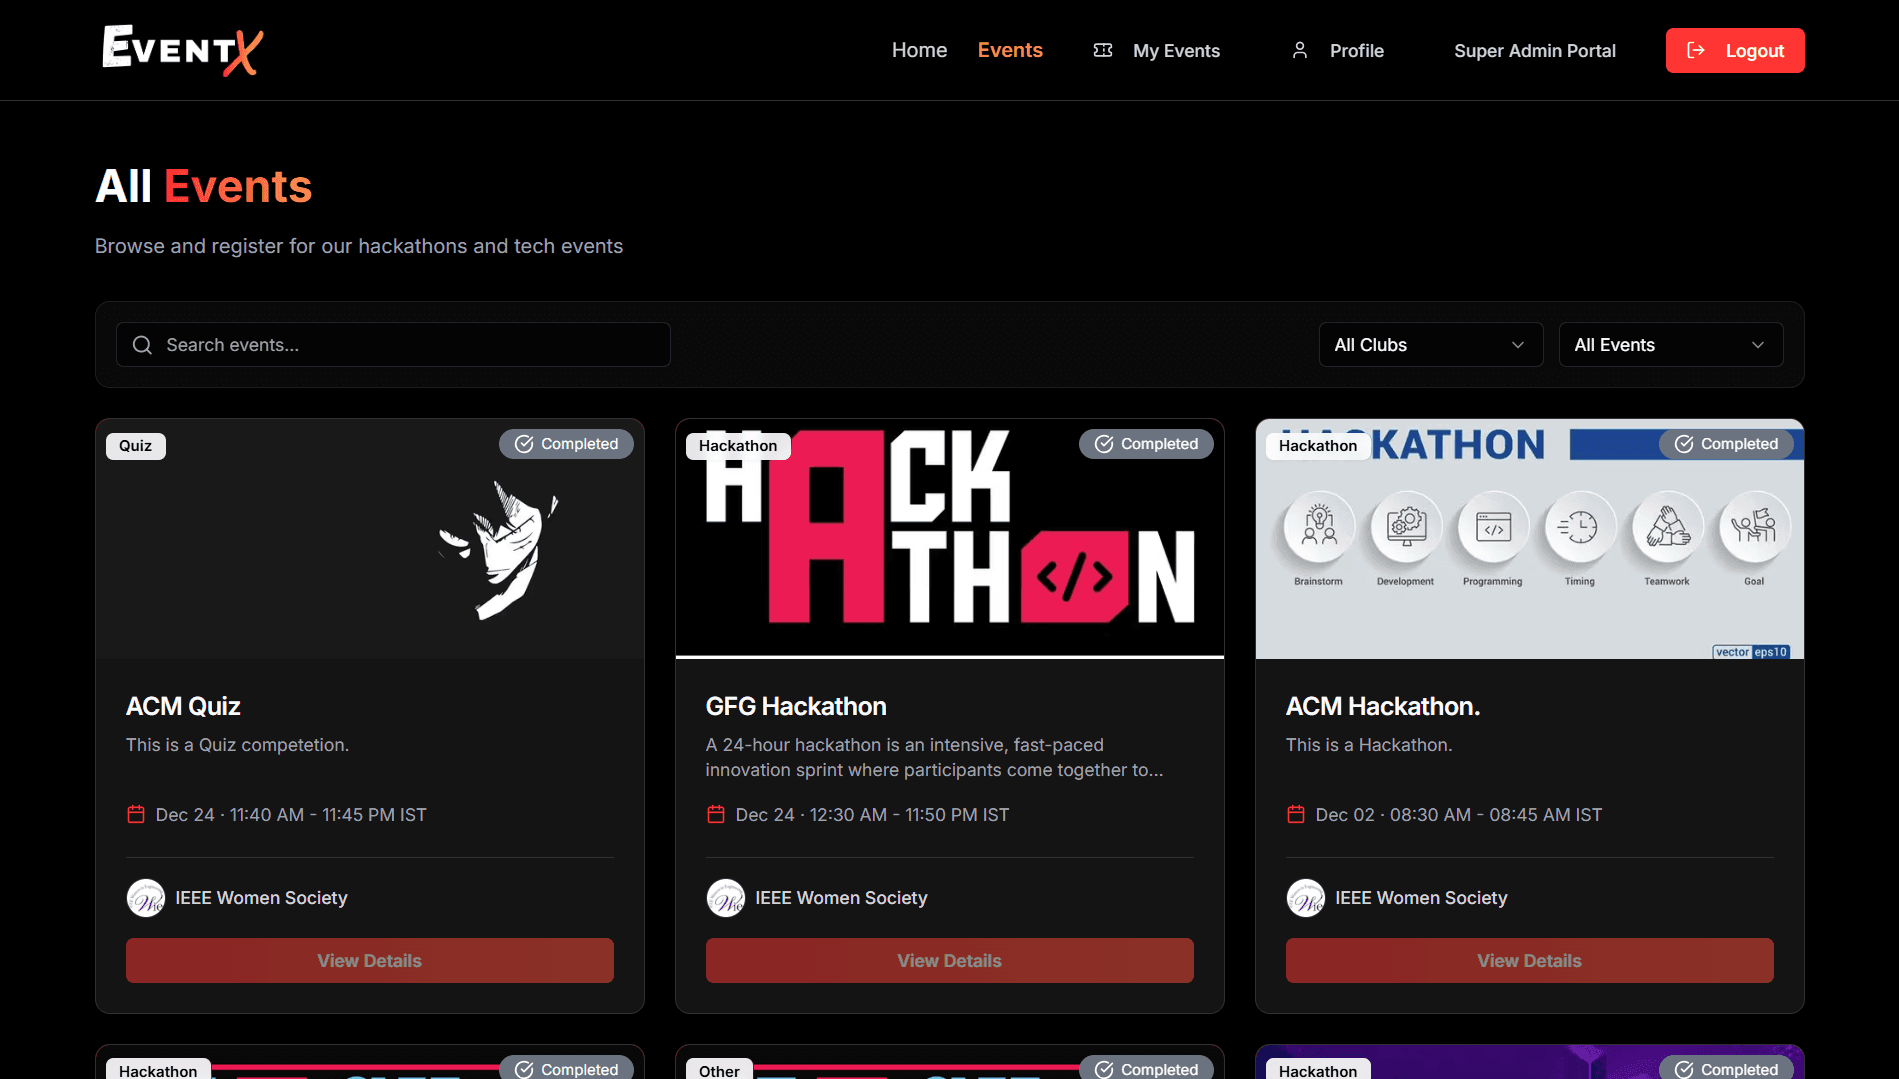Screen dimensions: 1899x1079
Task: Click the logout arrow icon
Action: coord(1696,50)
